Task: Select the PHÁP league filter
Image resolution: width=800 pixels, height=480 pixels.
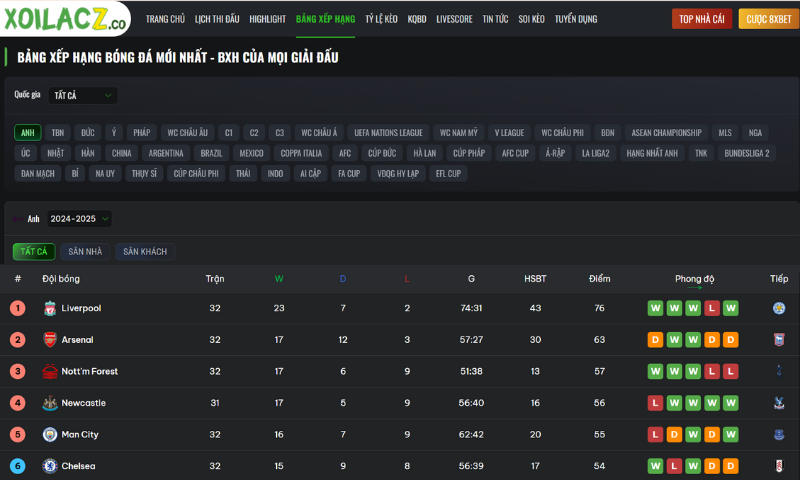Action: click(x=142, y=133)
